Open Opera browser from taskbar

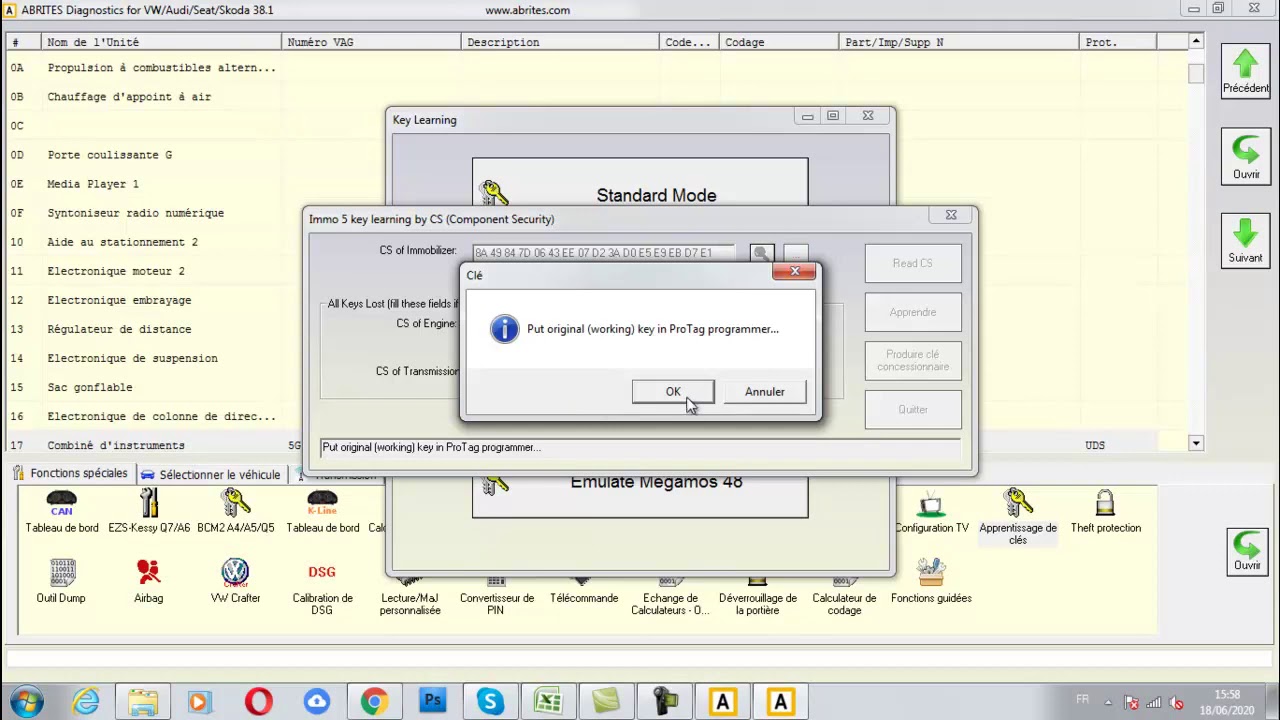pos(258,702)
